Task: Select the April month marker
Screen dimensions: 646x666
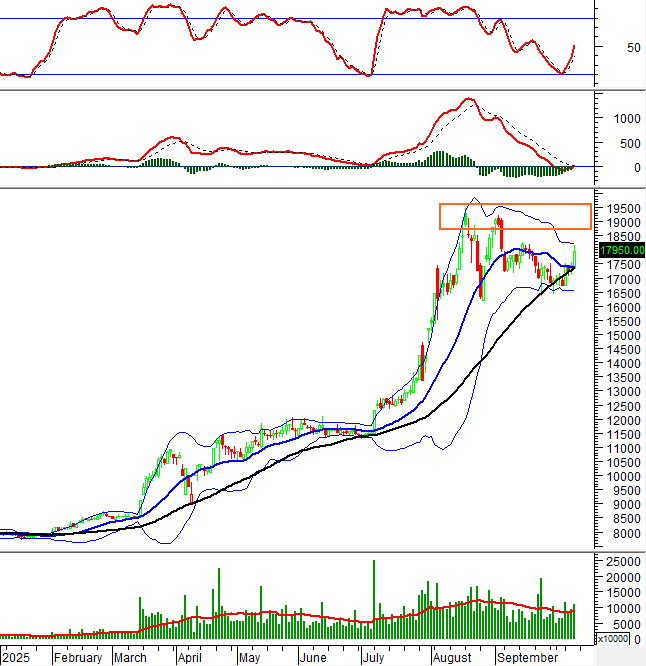Action: pos(189,658)
